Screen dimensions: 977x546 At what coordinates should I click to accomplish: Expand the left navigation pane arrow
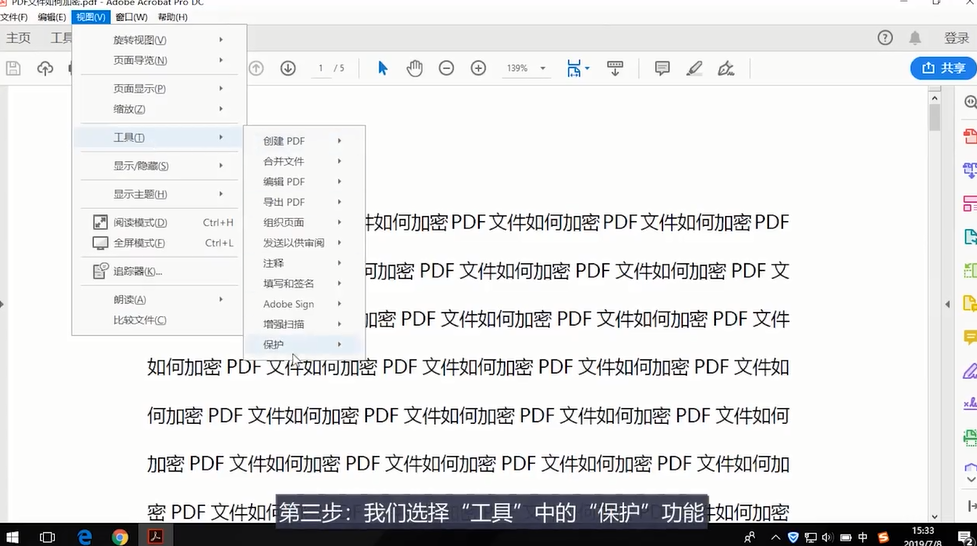(2, 304)
